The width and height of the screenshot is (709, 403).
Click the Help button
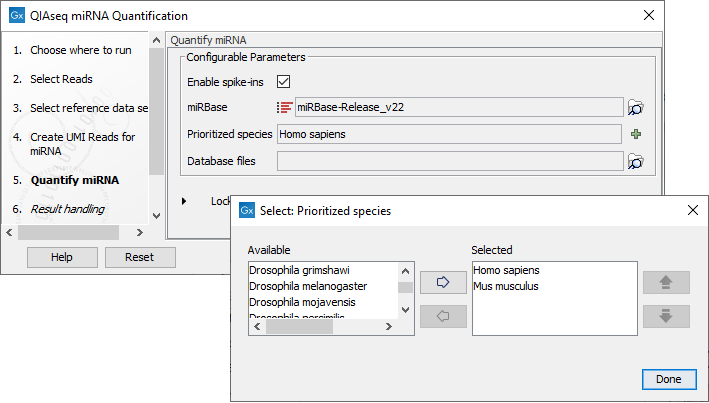coord(62,257)
